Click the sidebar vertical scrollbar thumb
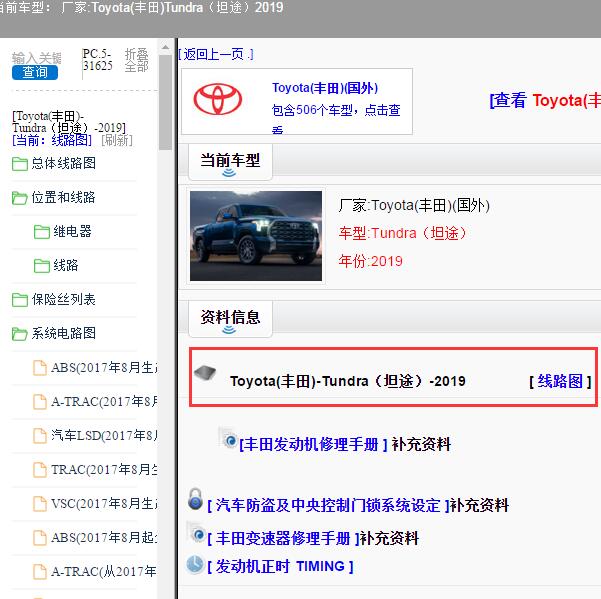Viewport: 601px width, 599px height. [x=165, y=103]
